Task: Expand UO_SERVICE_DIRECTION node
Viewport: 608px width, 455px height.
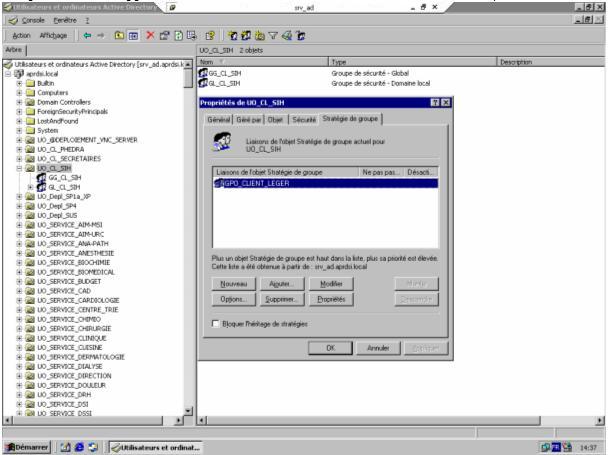Action: (x=19, y=376)
